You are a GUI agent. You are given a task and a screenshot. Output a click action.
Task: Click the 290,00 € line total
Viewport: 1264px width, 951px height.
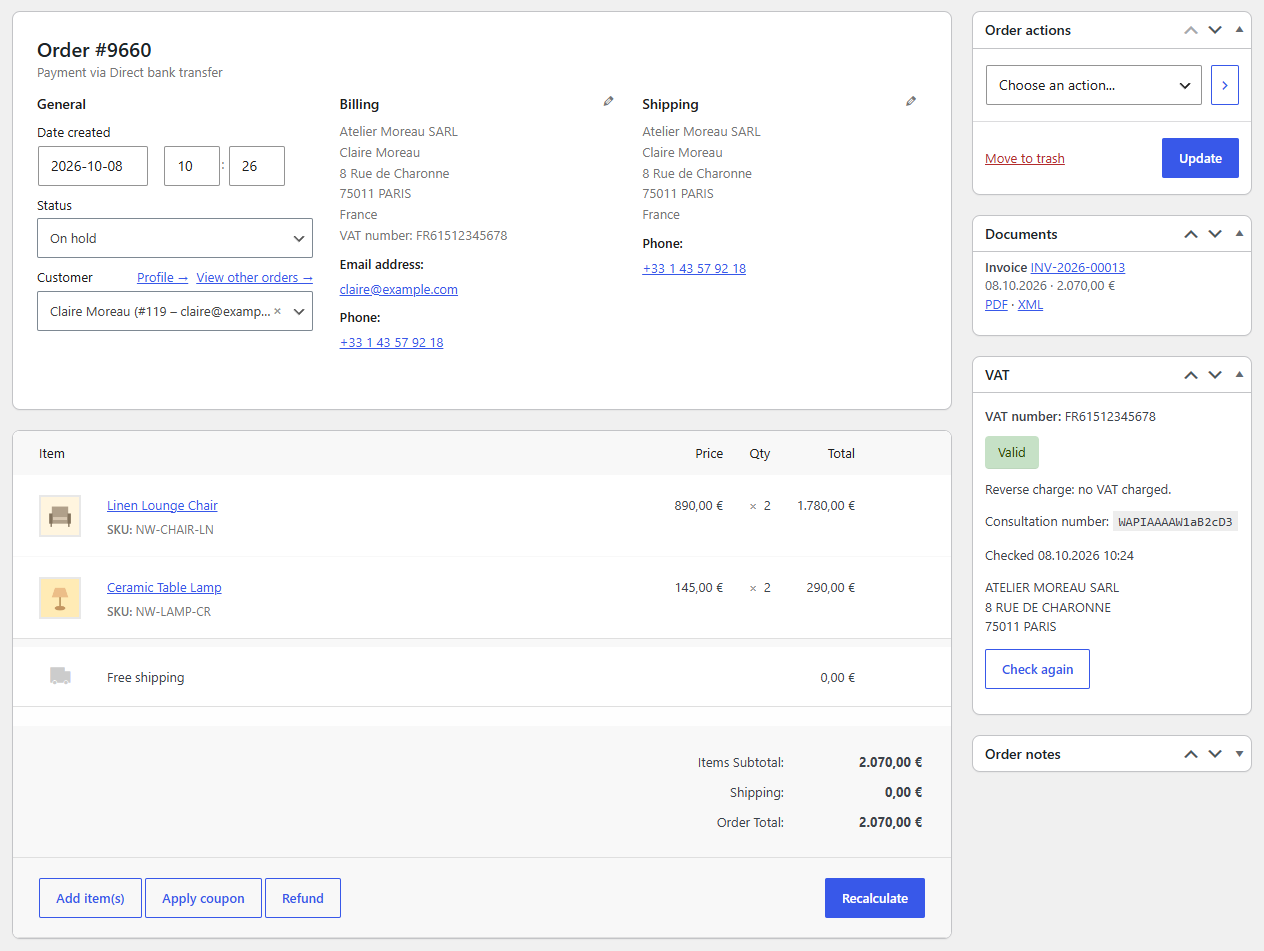coord(831,587)
